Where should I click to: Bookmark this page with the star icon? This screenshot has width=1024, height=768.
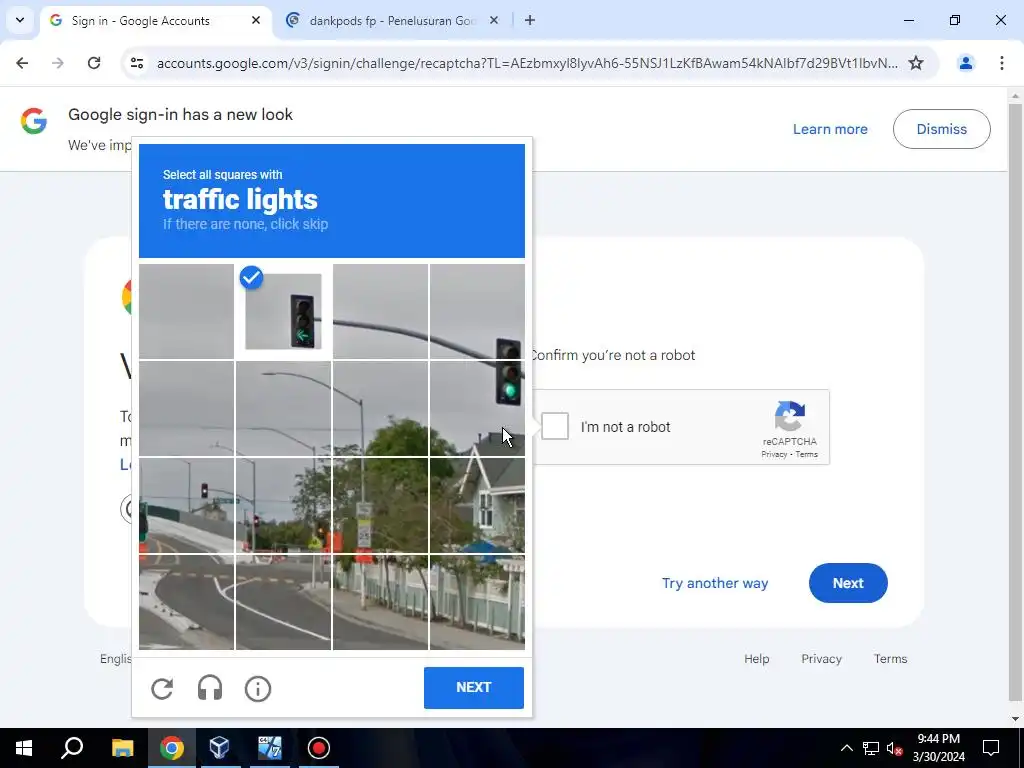916,63
